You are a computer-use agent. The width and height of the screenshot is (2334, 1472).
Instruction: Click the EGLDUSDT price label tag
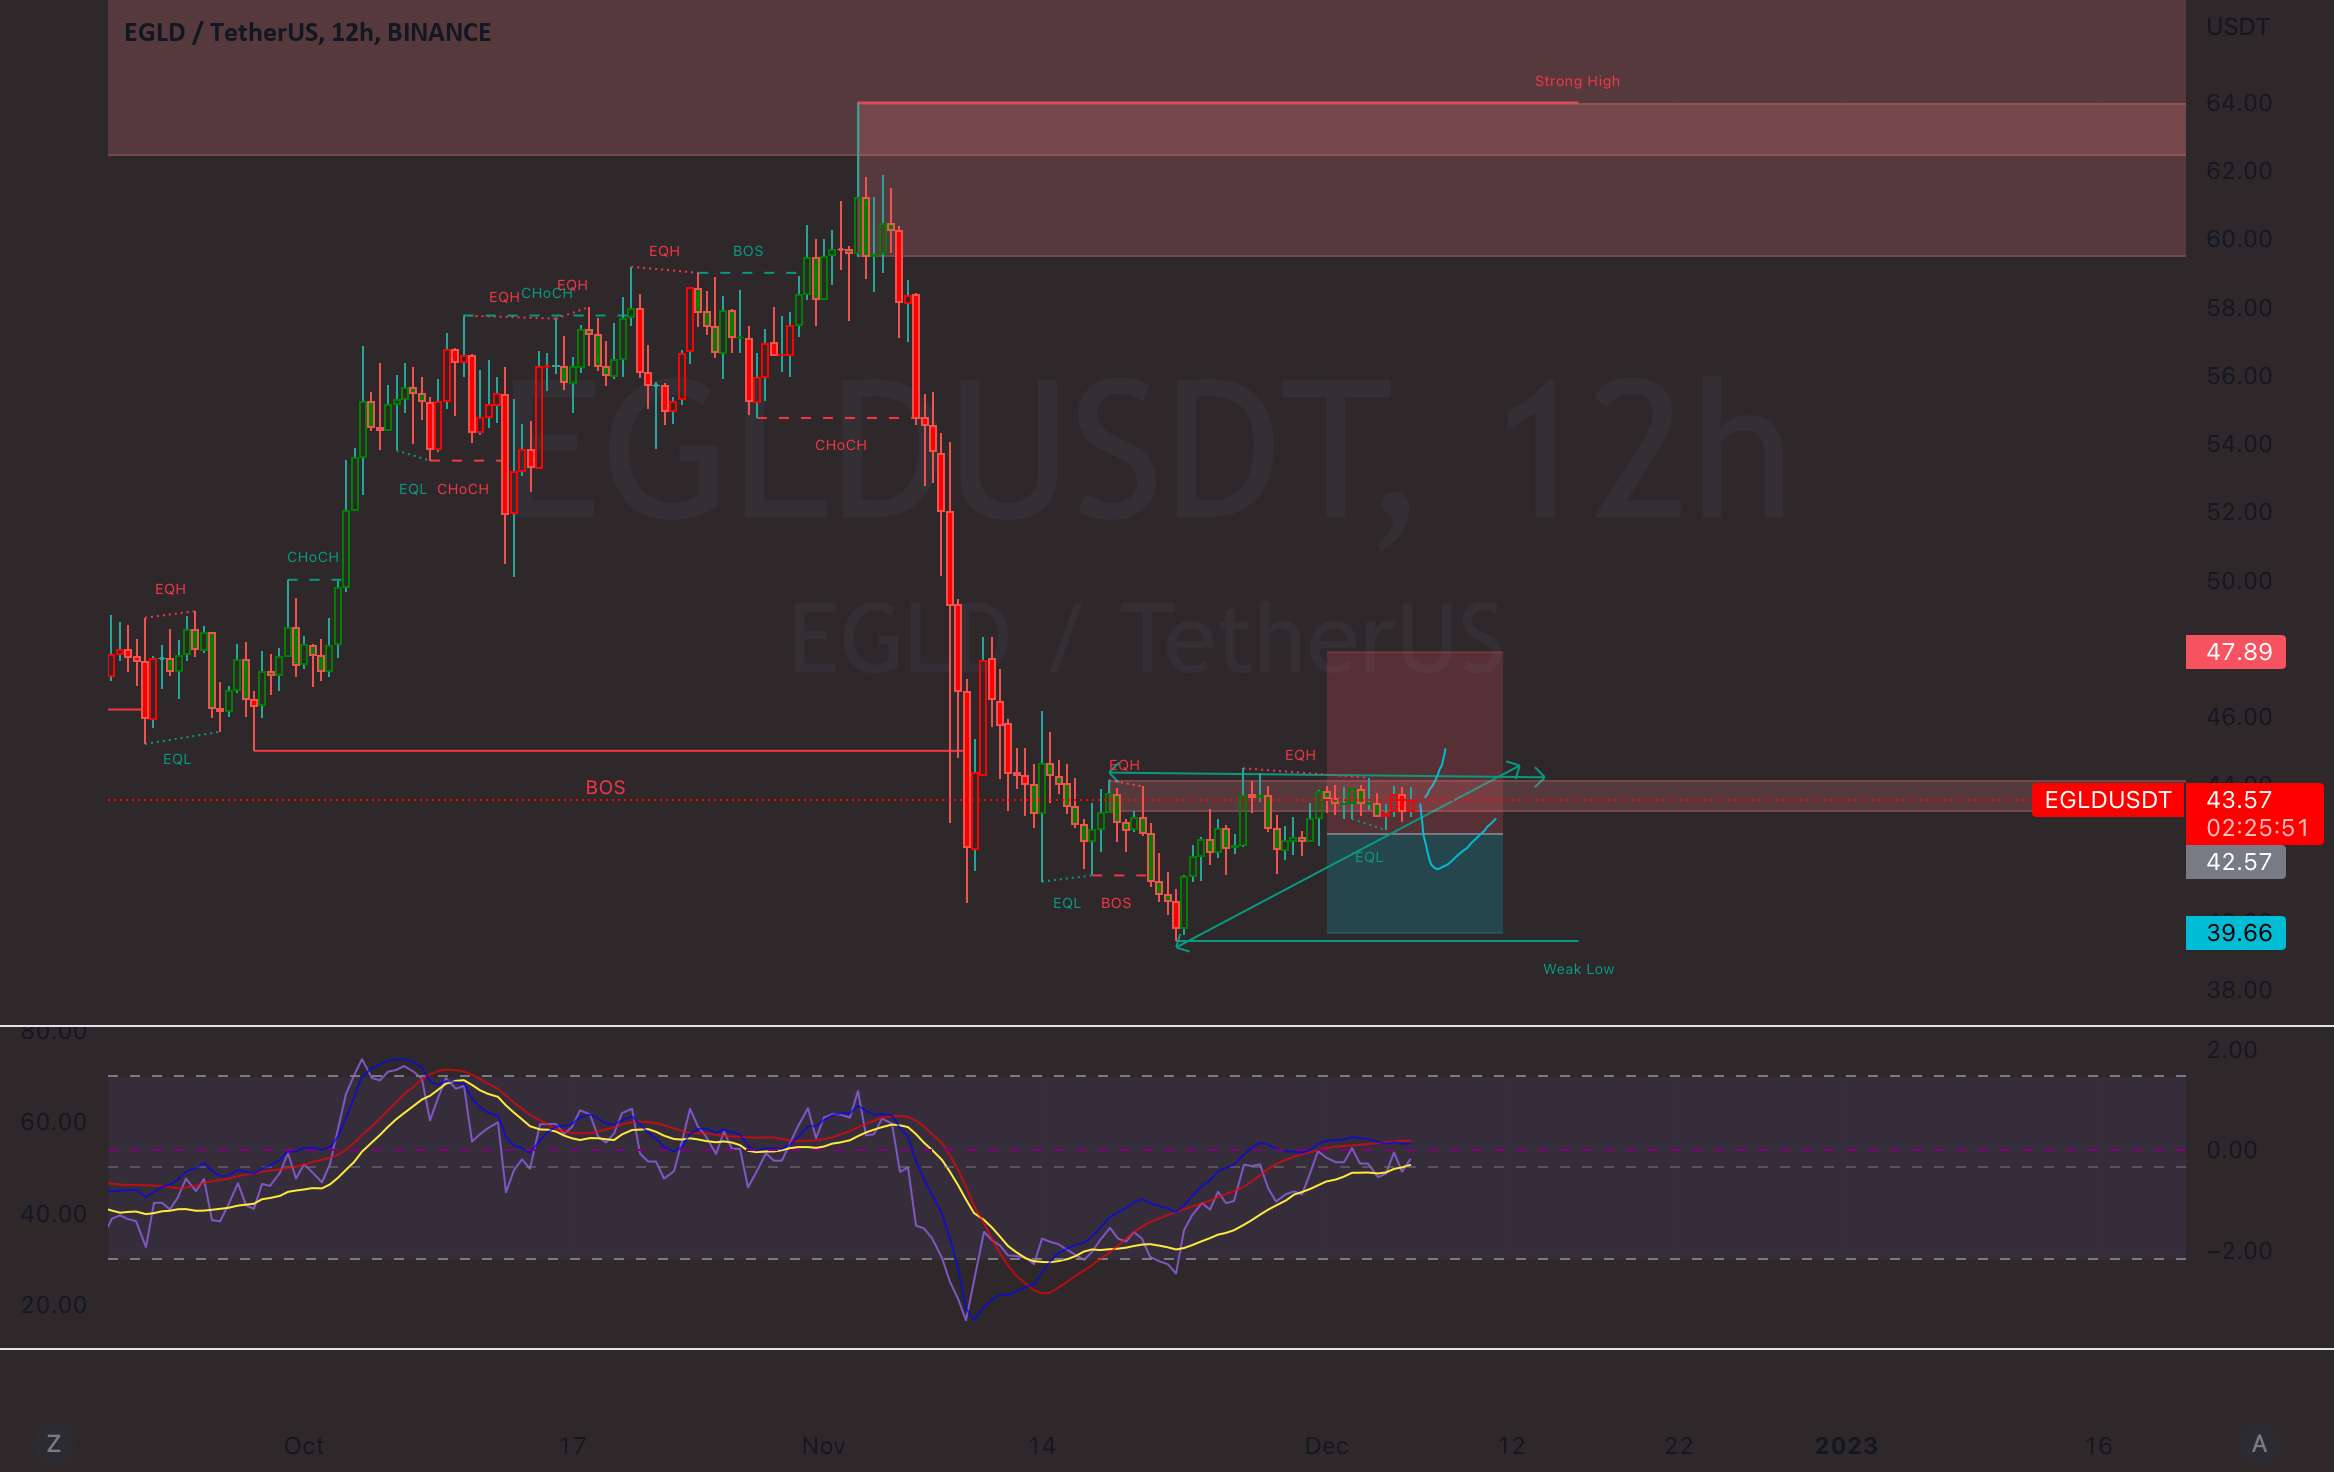point(2108,800)
